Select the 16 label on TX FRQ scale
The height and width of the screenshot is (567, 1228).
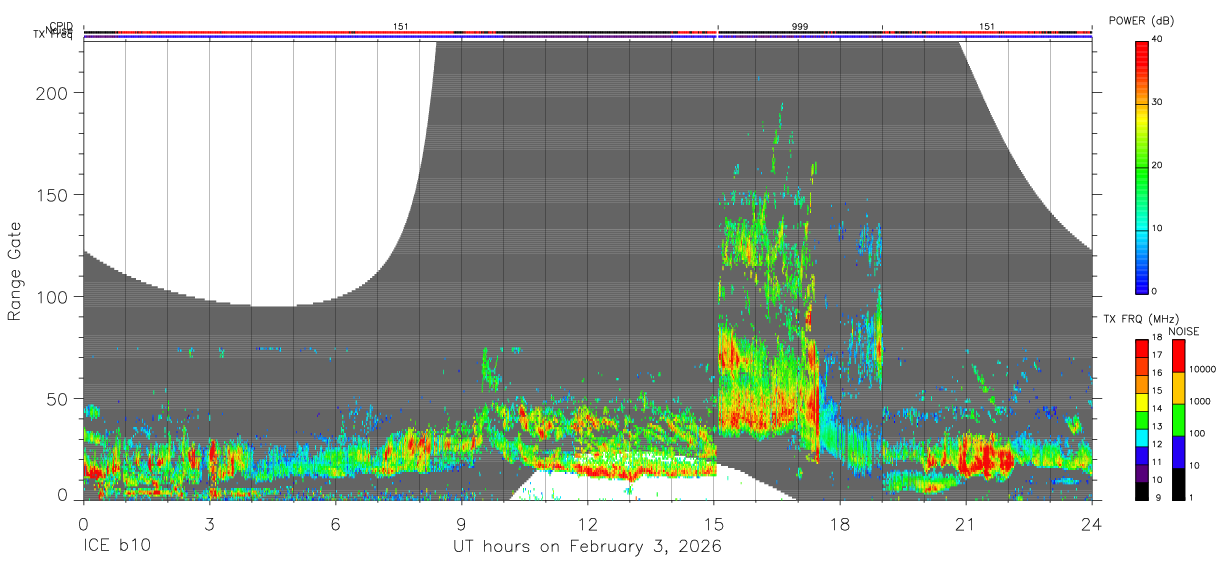click(1156, 372)
